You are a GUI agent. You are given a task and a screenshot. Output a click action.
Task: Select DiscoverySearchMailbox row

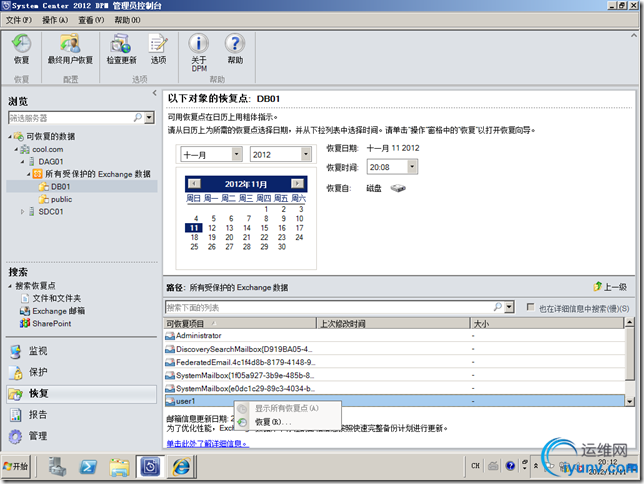tap(394, 349)
